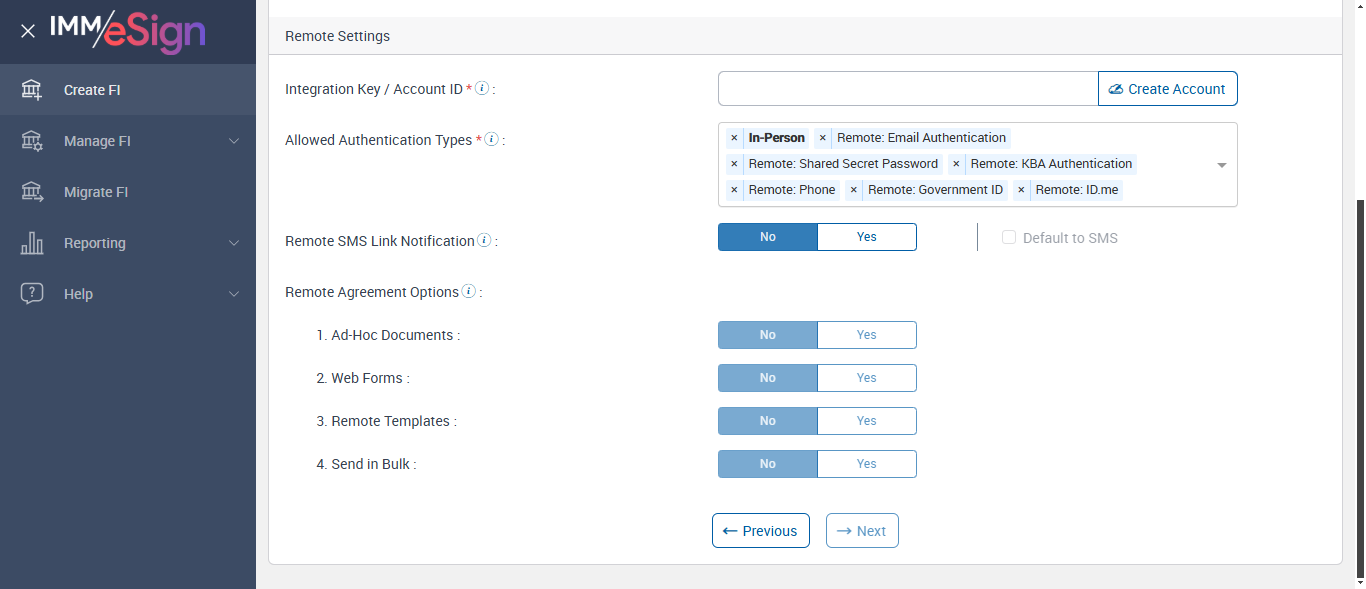Viewport: 1366px width, 589px height.
Task: Set Remote SMS Link Notification to Yes
Action: pyautogui.click(x=866, y=237)
